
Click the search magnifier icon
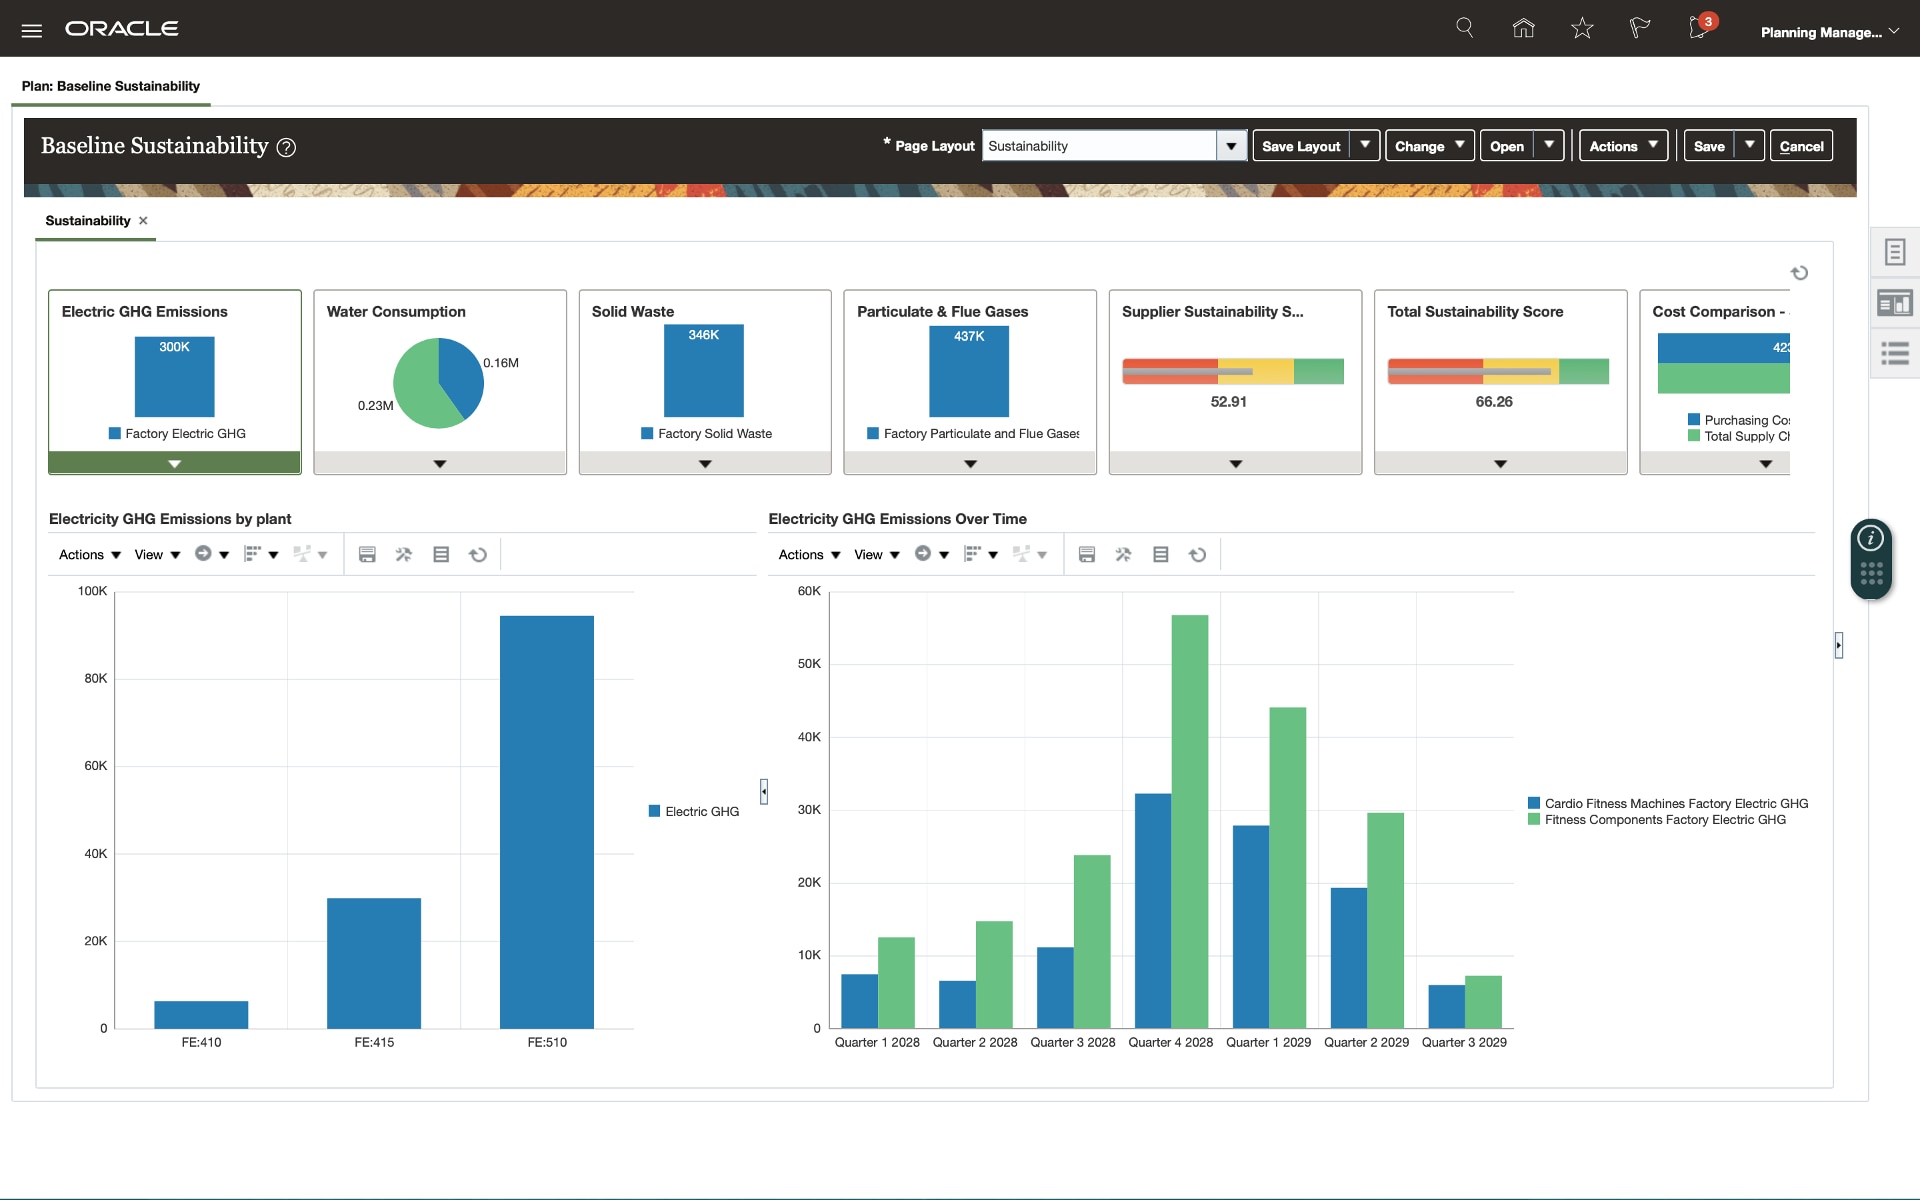tap(1465, 28)
